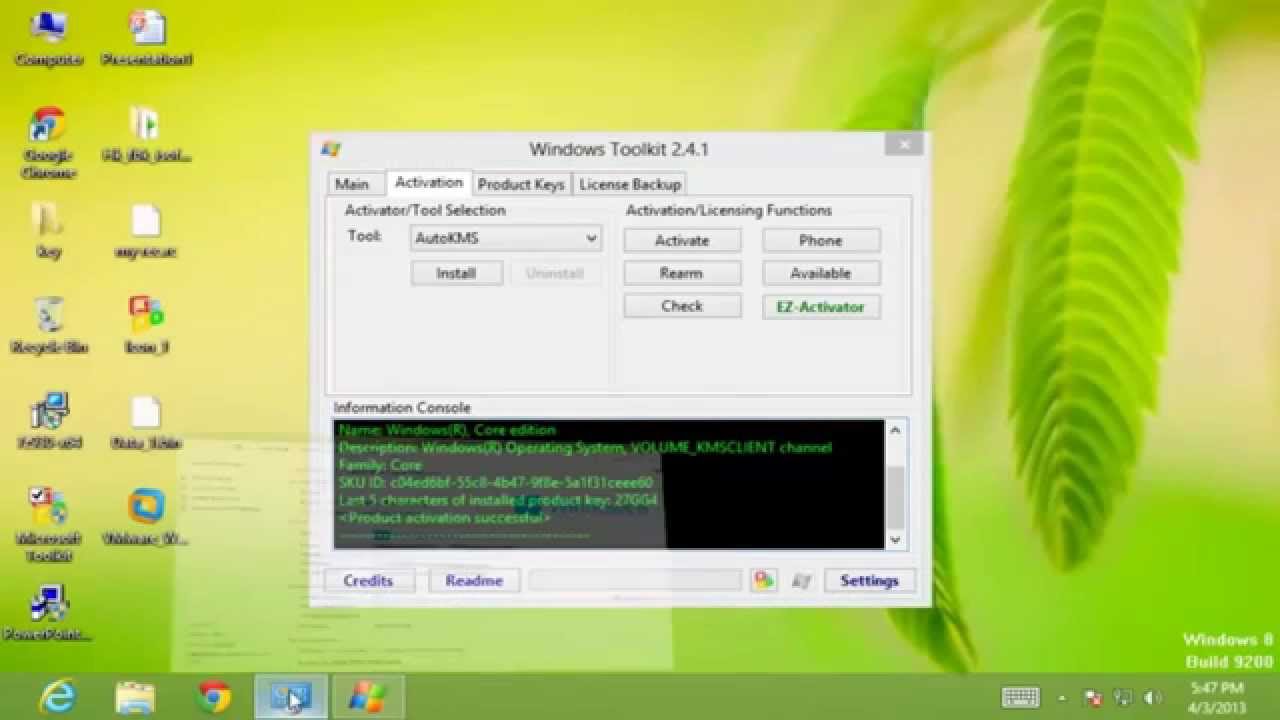Open the taskbar clock showing 5:47 PM

pyautogui.click(x=1217, y=698)
